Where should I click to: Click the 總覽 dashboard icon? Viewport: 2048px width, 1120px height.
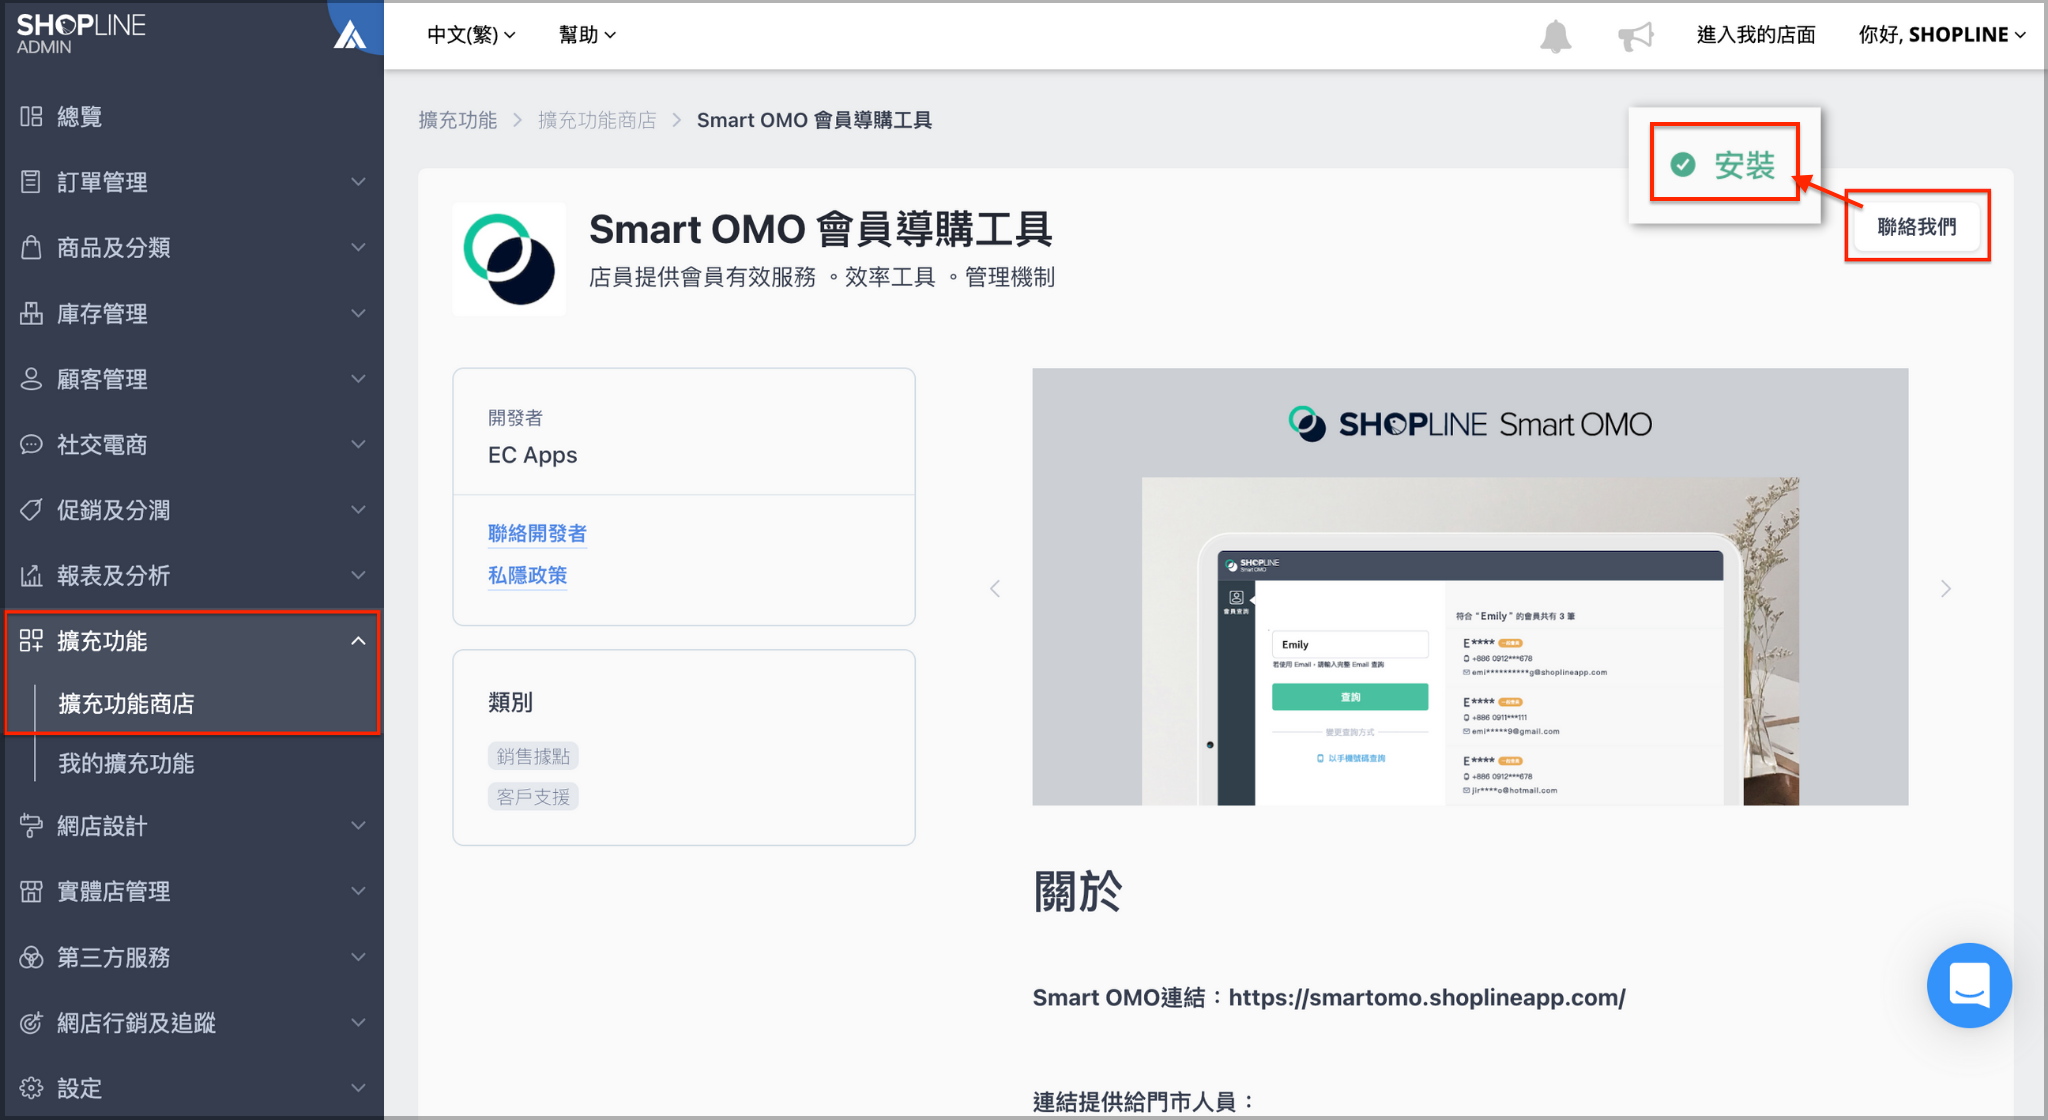[31, 117]
